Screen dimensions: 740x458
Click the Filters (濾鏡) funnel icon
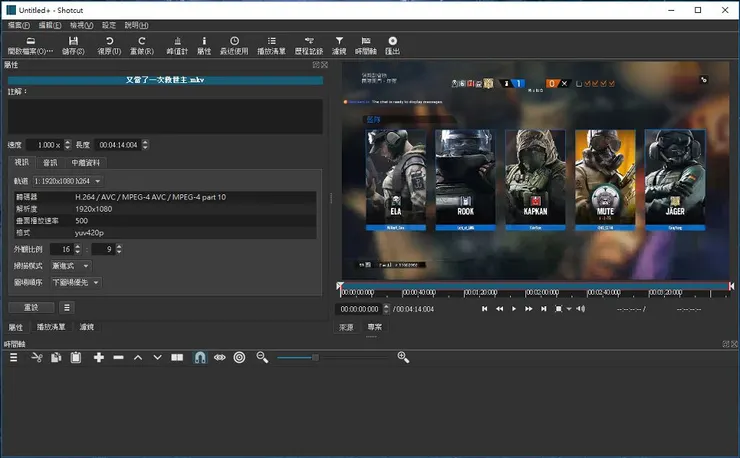point(339,41)
